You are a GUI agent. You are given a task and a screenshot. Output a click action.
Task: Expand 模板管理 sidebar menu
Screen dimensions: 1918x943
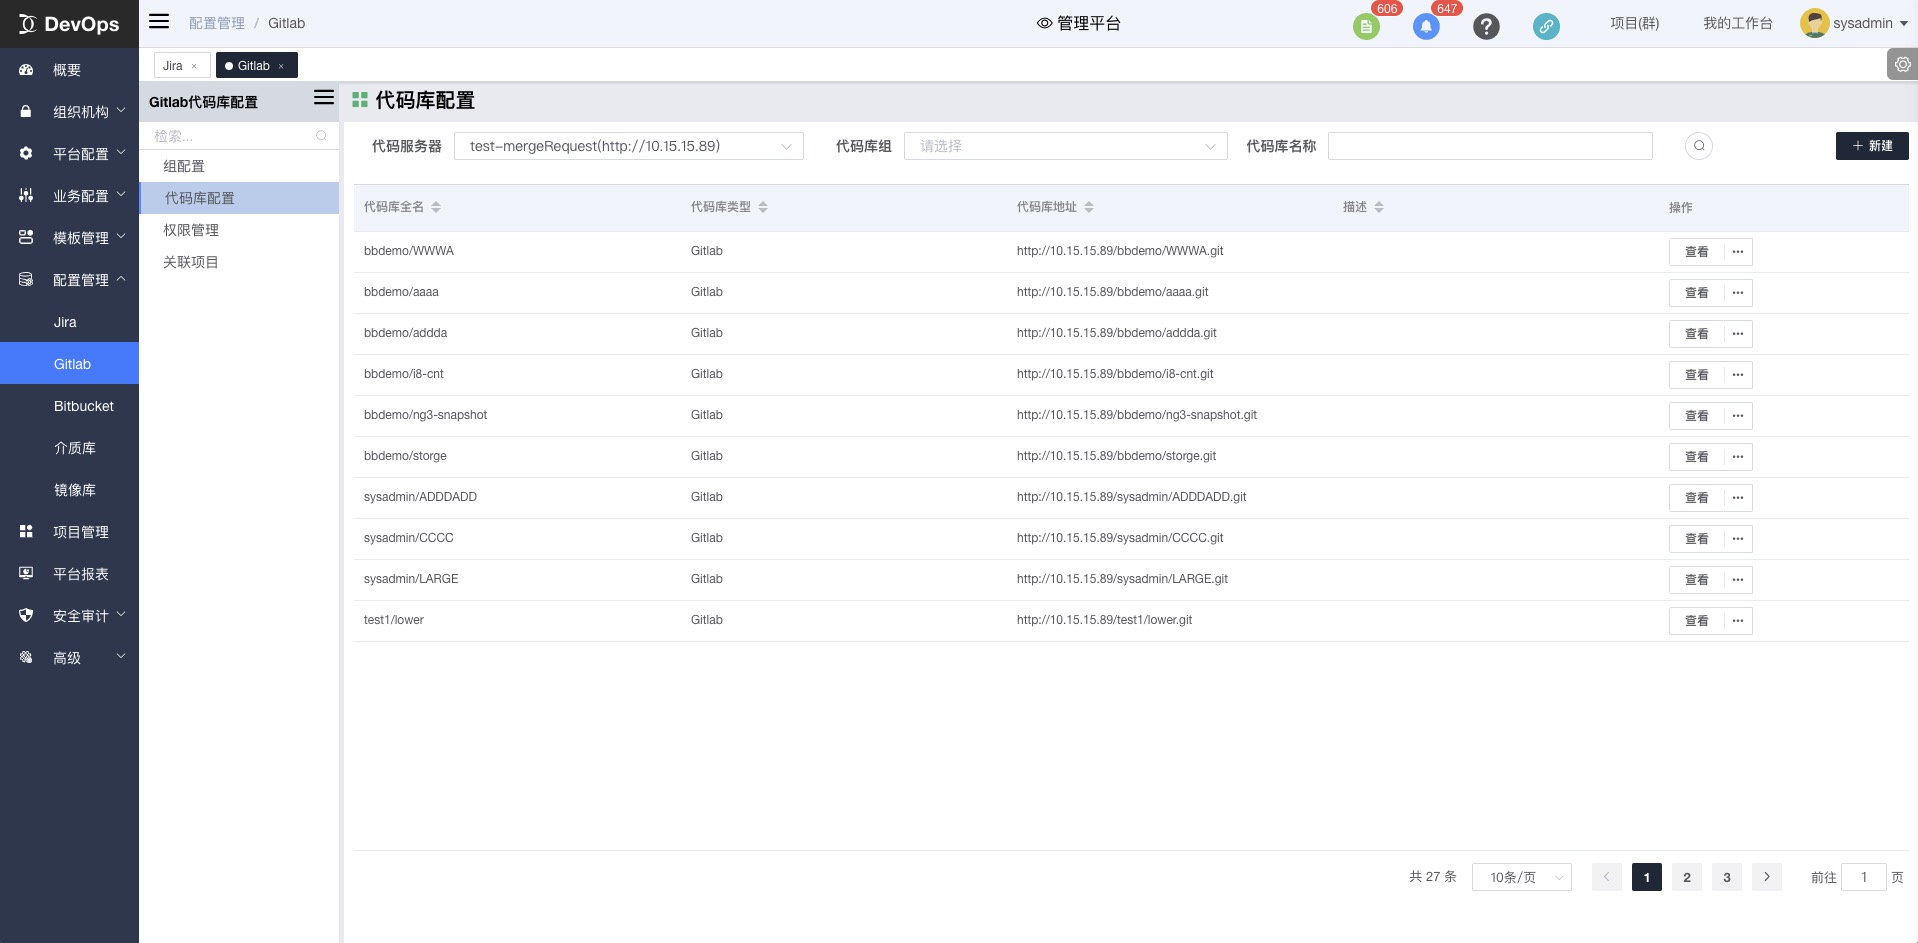click(x=69, y=238)
